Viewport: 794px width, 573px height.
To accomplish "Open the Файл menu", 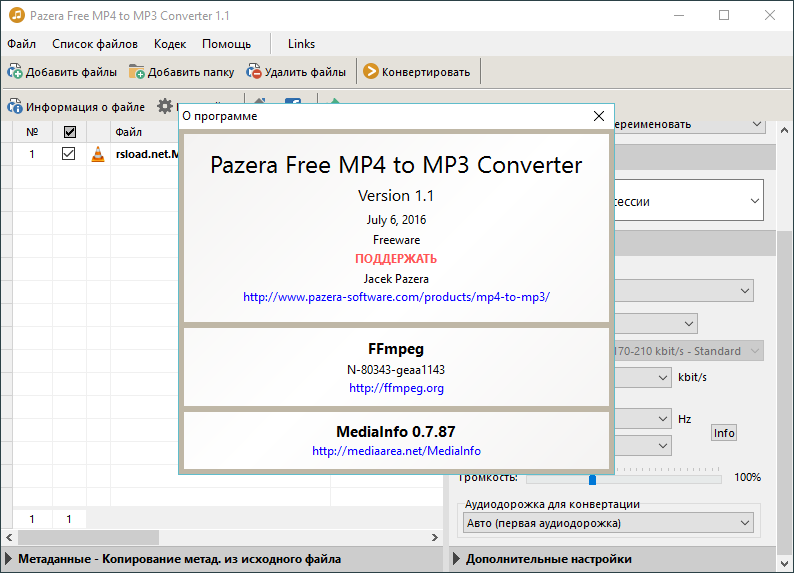I will click(21, 44).
